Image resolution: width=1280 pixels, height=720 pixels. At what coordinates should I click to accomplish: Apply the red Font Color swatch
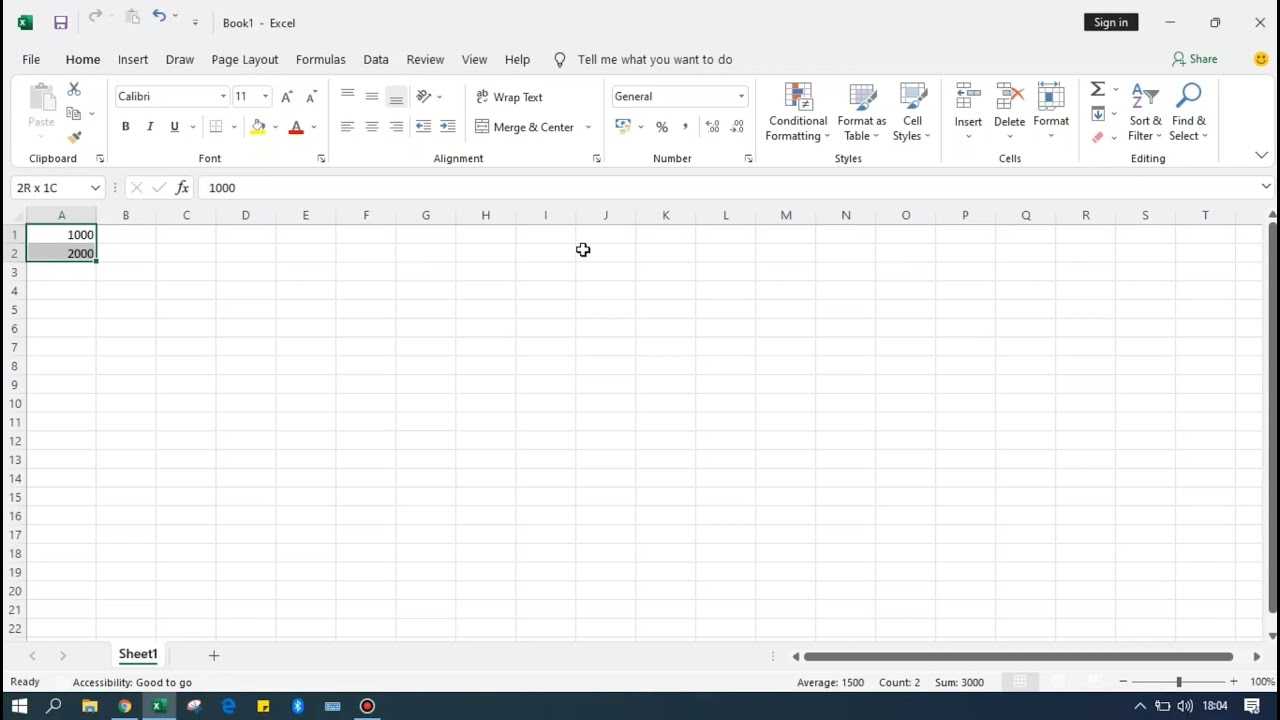(x=296, y=127)
